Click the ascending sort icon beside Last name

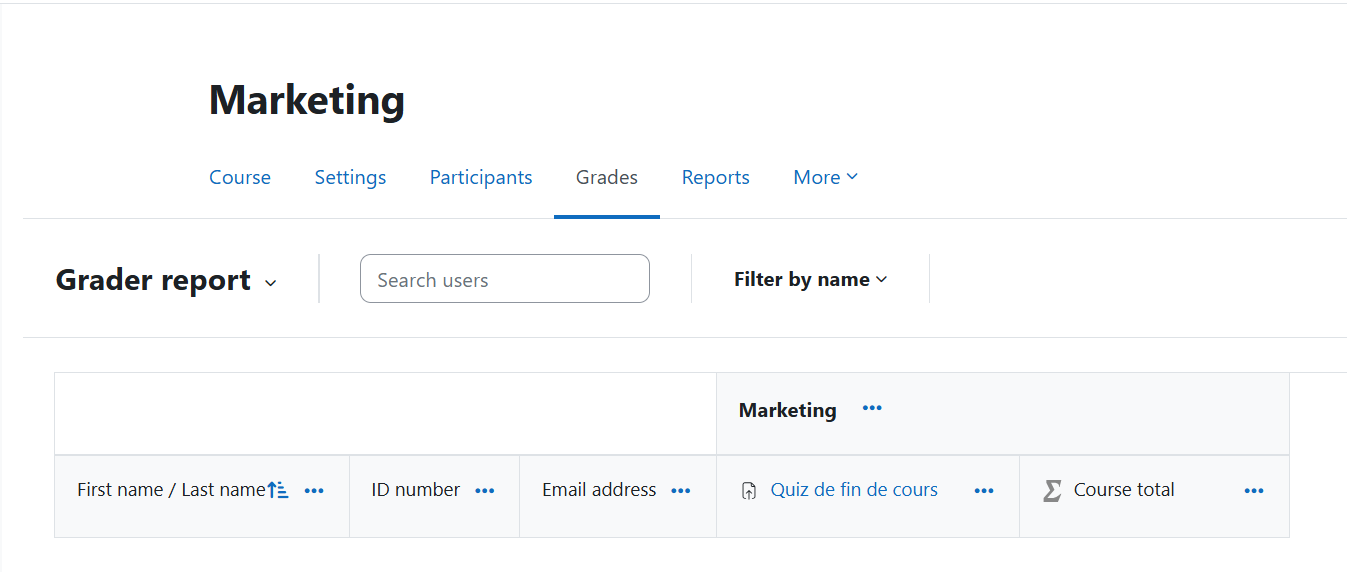[278, 490]
